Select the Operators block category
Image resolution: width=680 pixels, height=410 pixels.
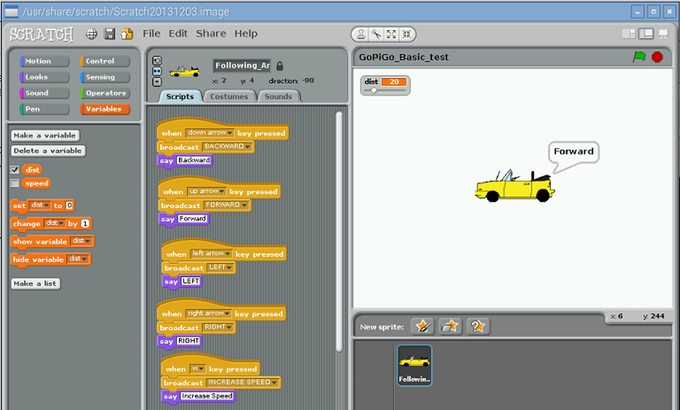pos(105,93)
